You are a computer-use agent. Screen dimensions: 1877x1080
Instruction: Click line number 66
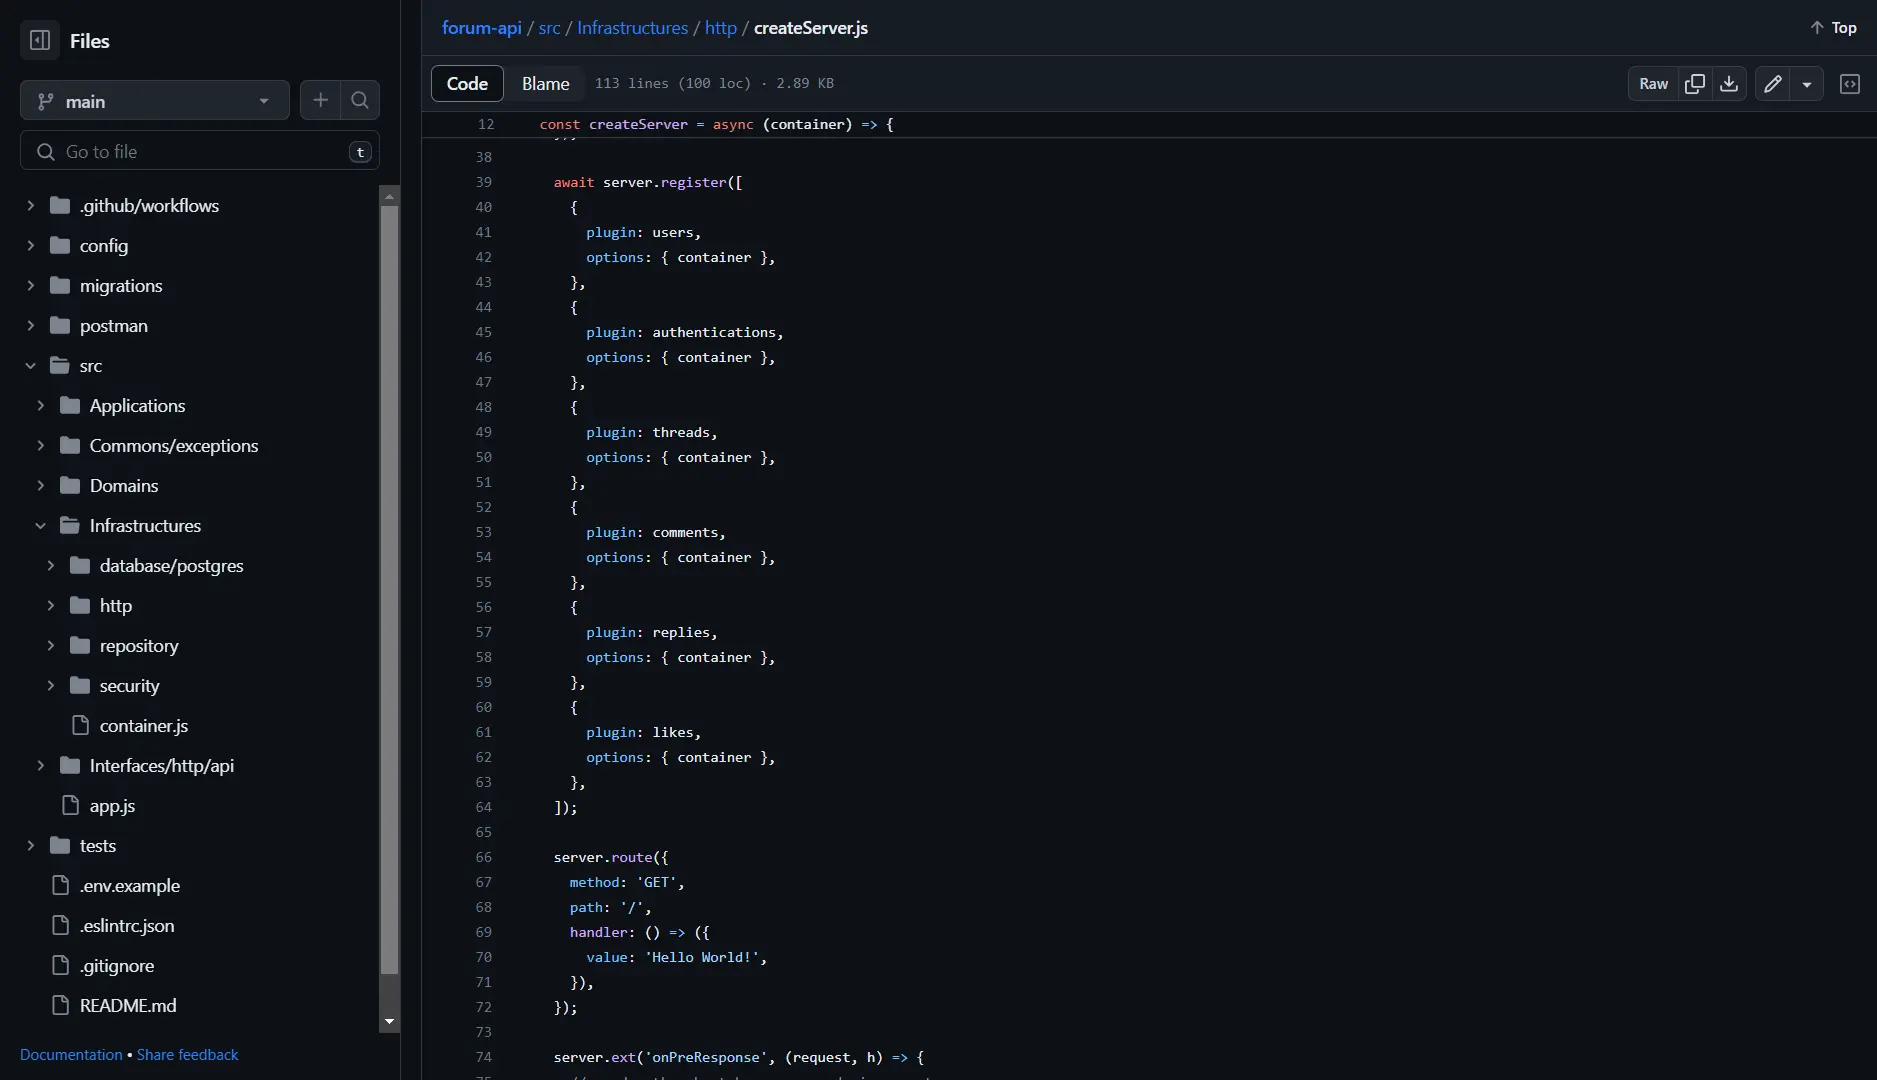pos(484,857)
